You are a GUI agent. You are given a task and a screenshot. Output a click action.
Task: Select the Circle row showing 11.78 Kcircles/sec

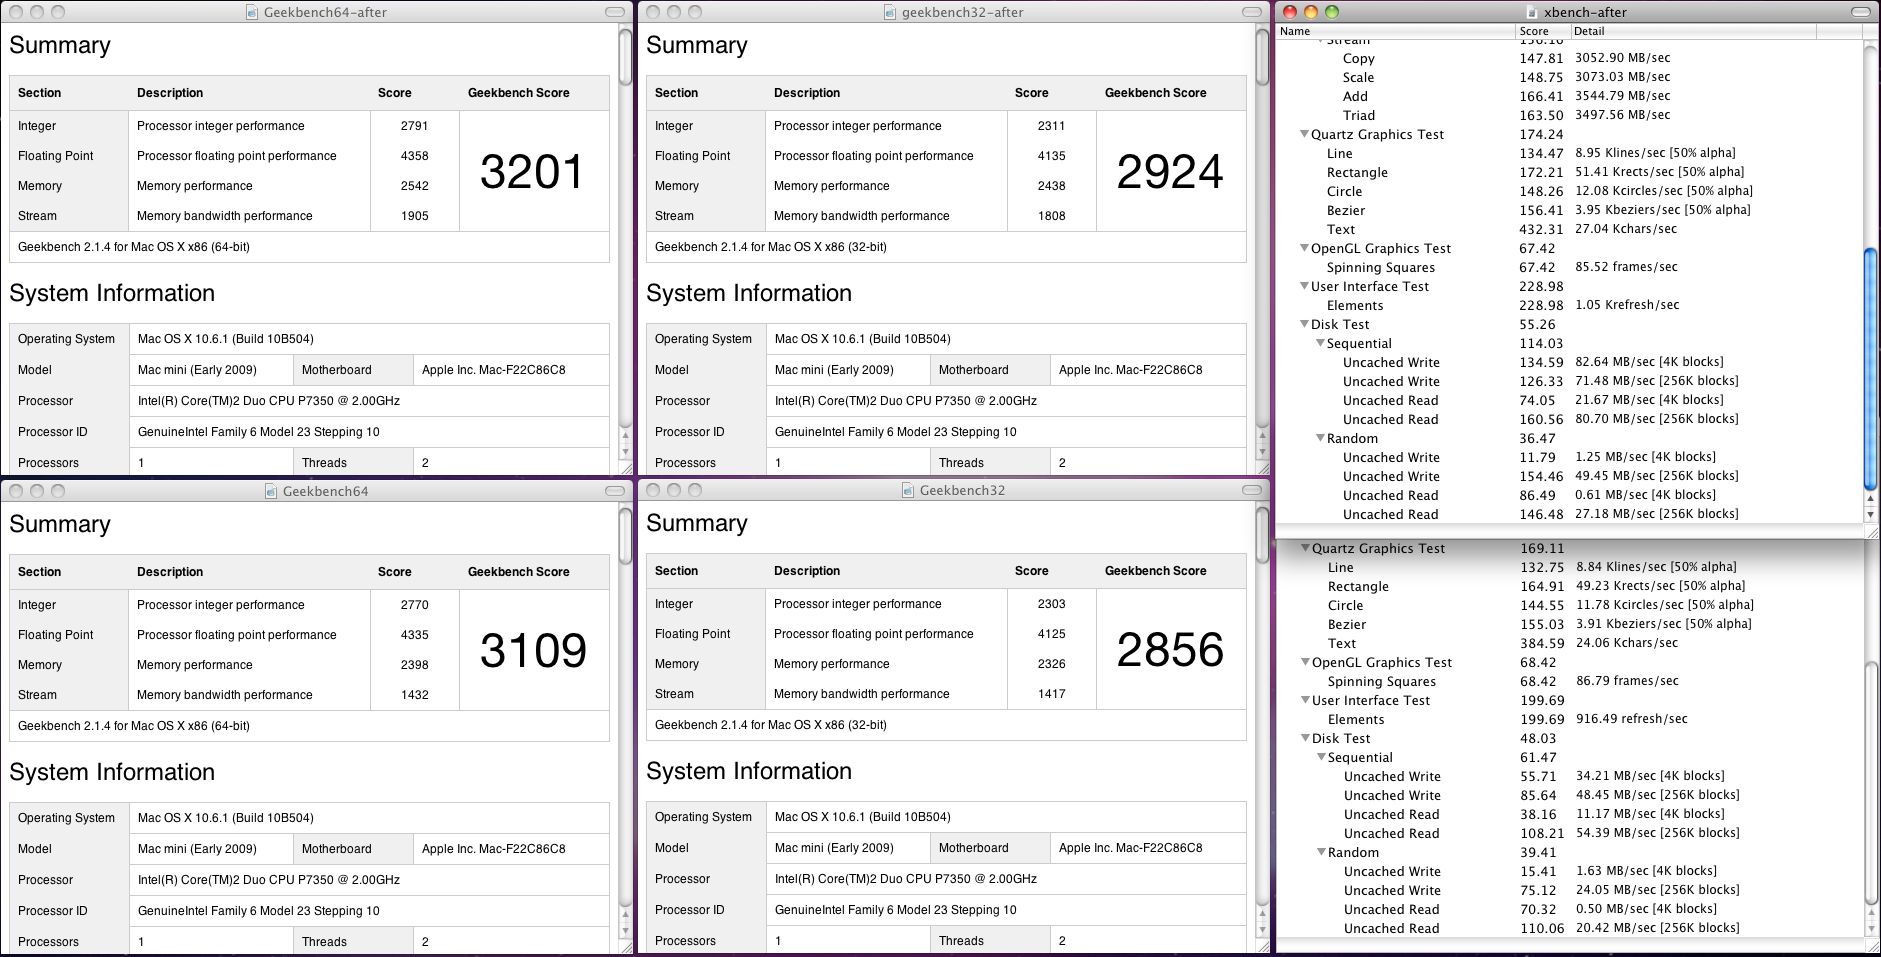coord(1570,605)
